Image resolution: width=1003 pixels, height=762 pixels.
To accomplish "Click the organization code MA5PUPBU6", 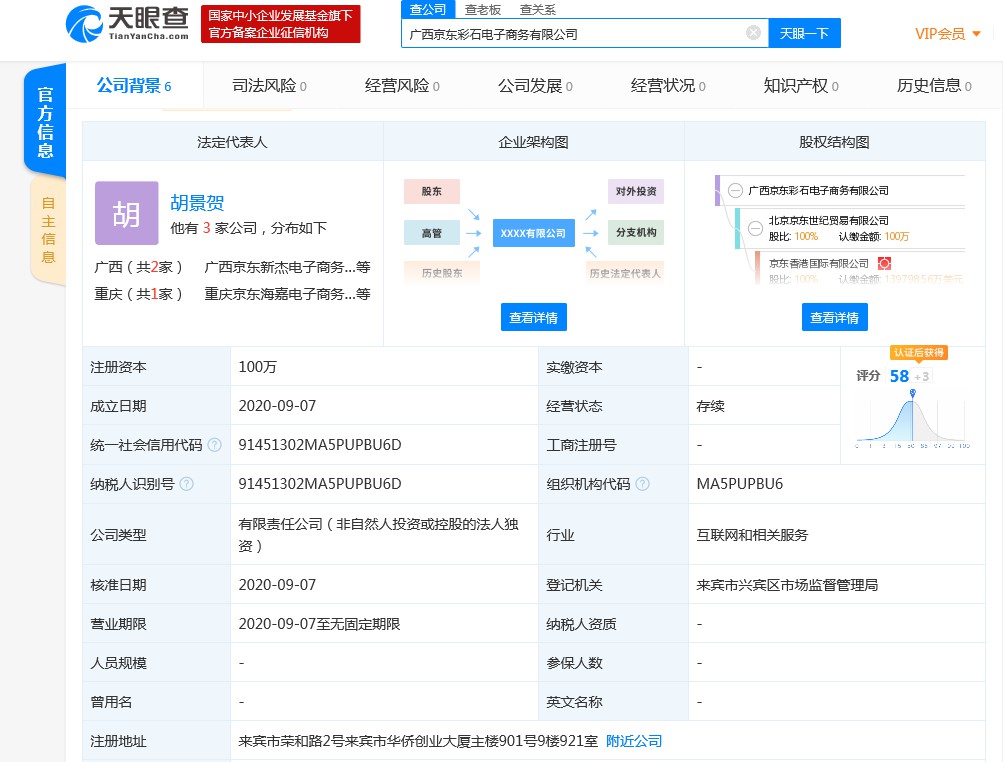I will (x=739, y=484).
